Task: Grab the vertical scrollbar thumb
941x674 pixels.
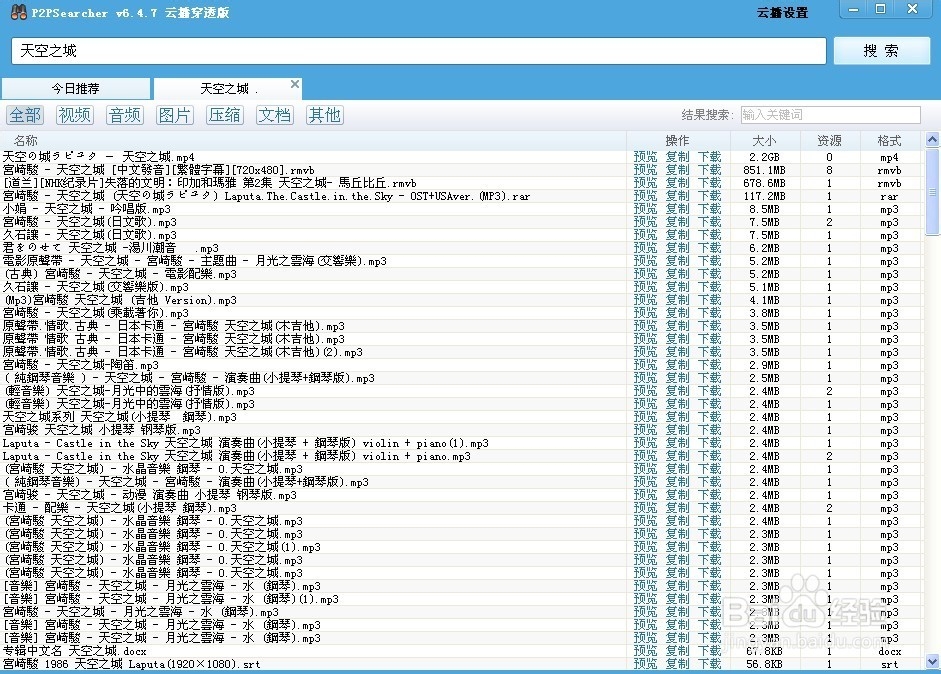Action: (x=932, y=192)
